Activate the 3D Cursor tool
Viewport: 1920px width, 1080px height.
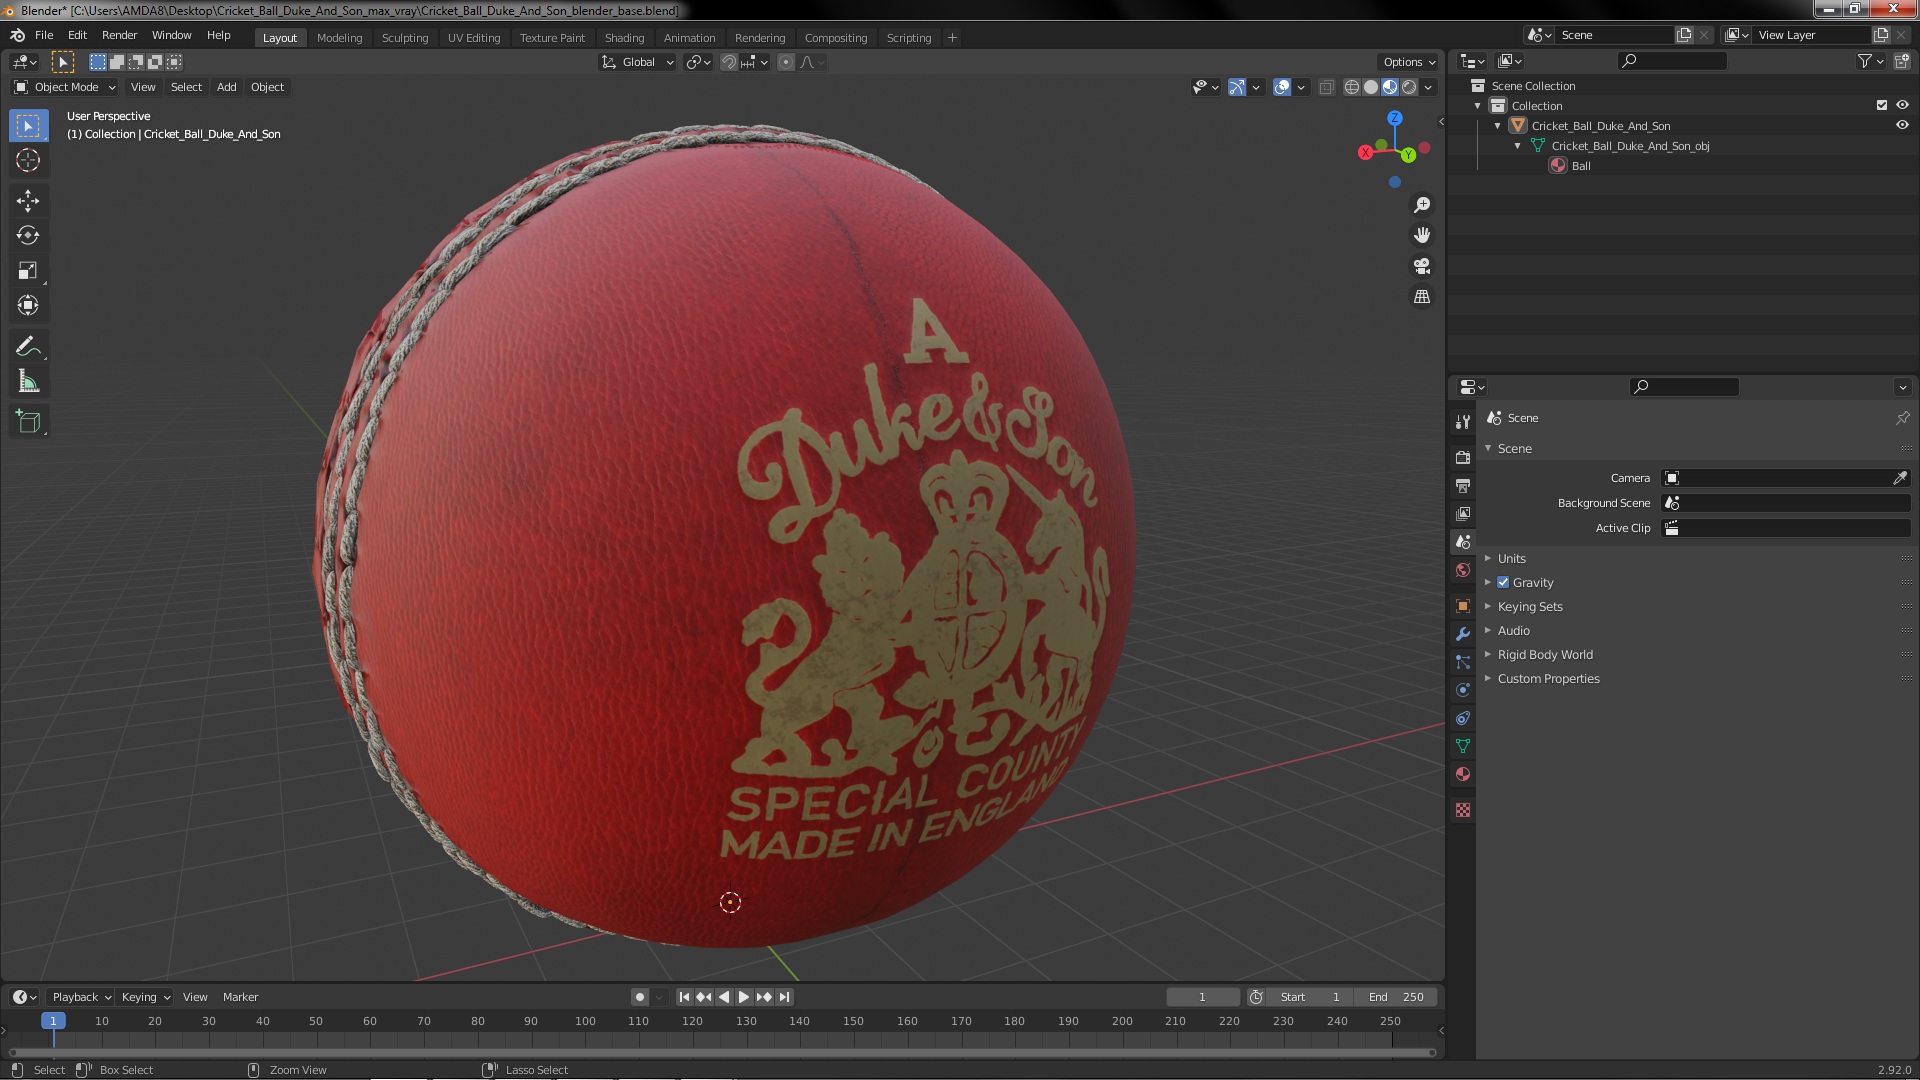tap(28, 161)
